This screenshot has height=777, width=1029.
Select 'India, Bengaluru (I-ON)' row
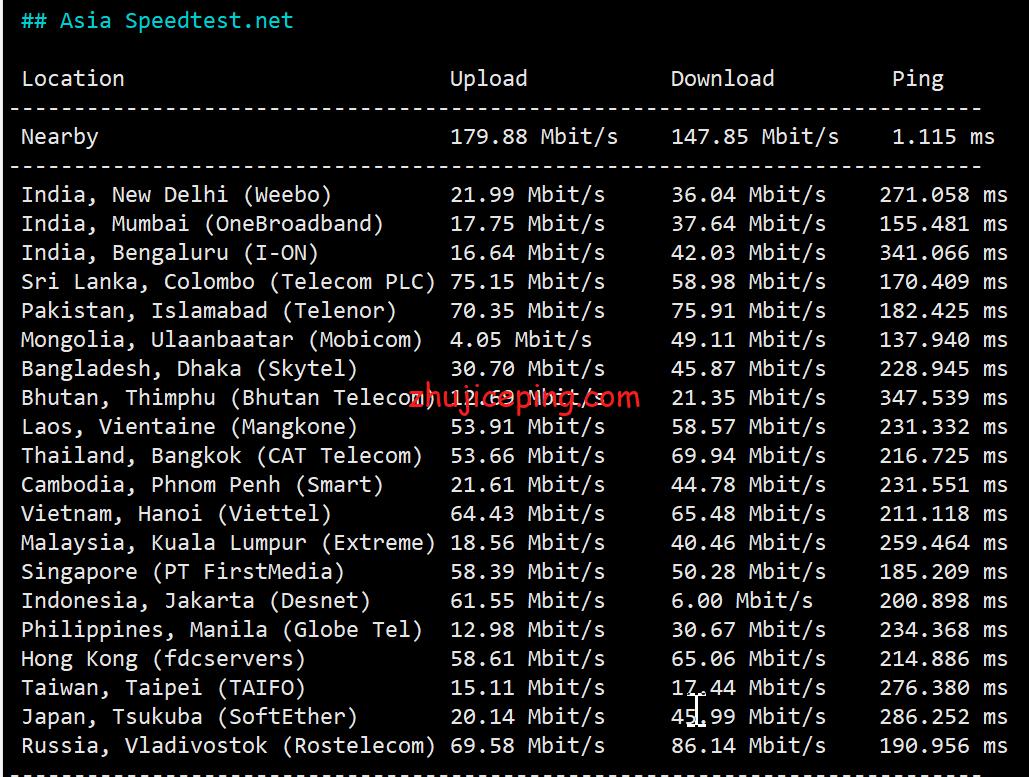(514, 252)
